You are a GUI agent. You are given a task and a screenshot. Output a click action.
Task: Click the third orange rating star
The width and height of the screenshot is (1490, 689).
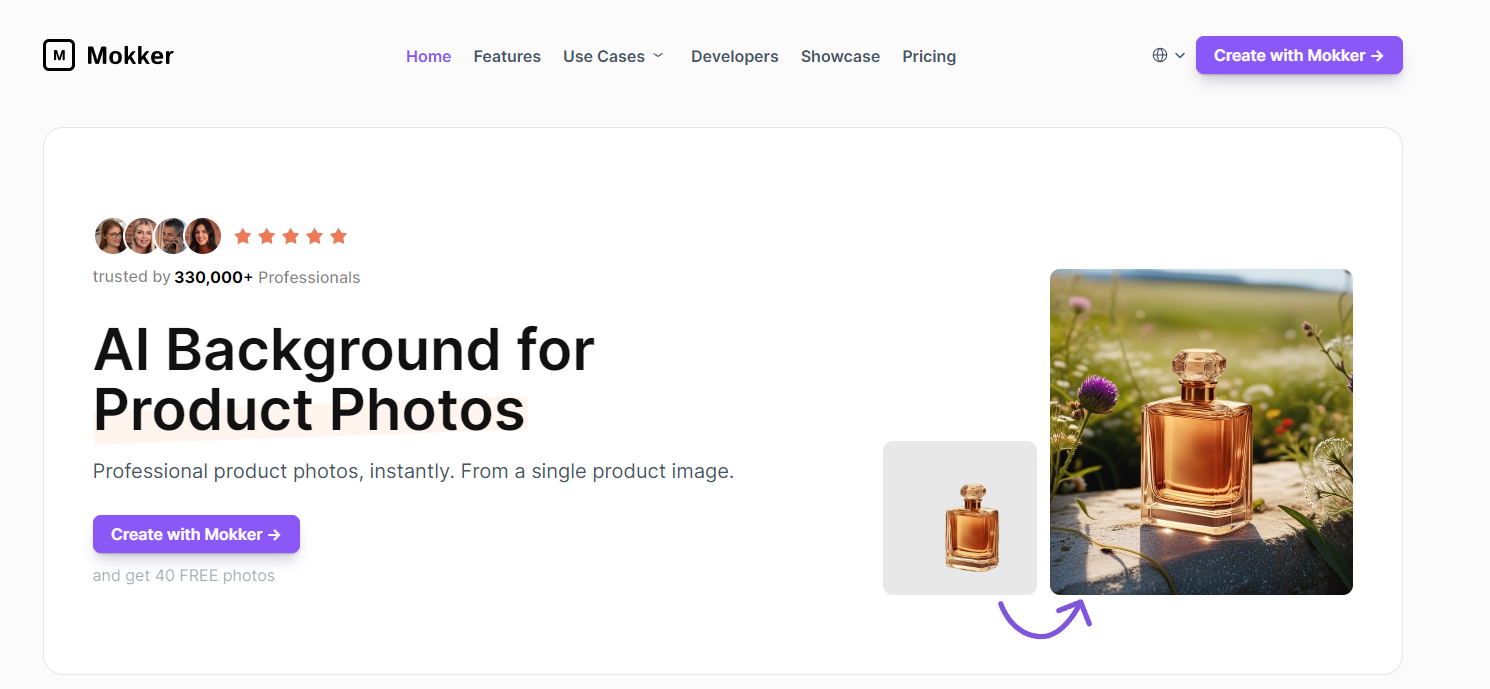(290, 236)
